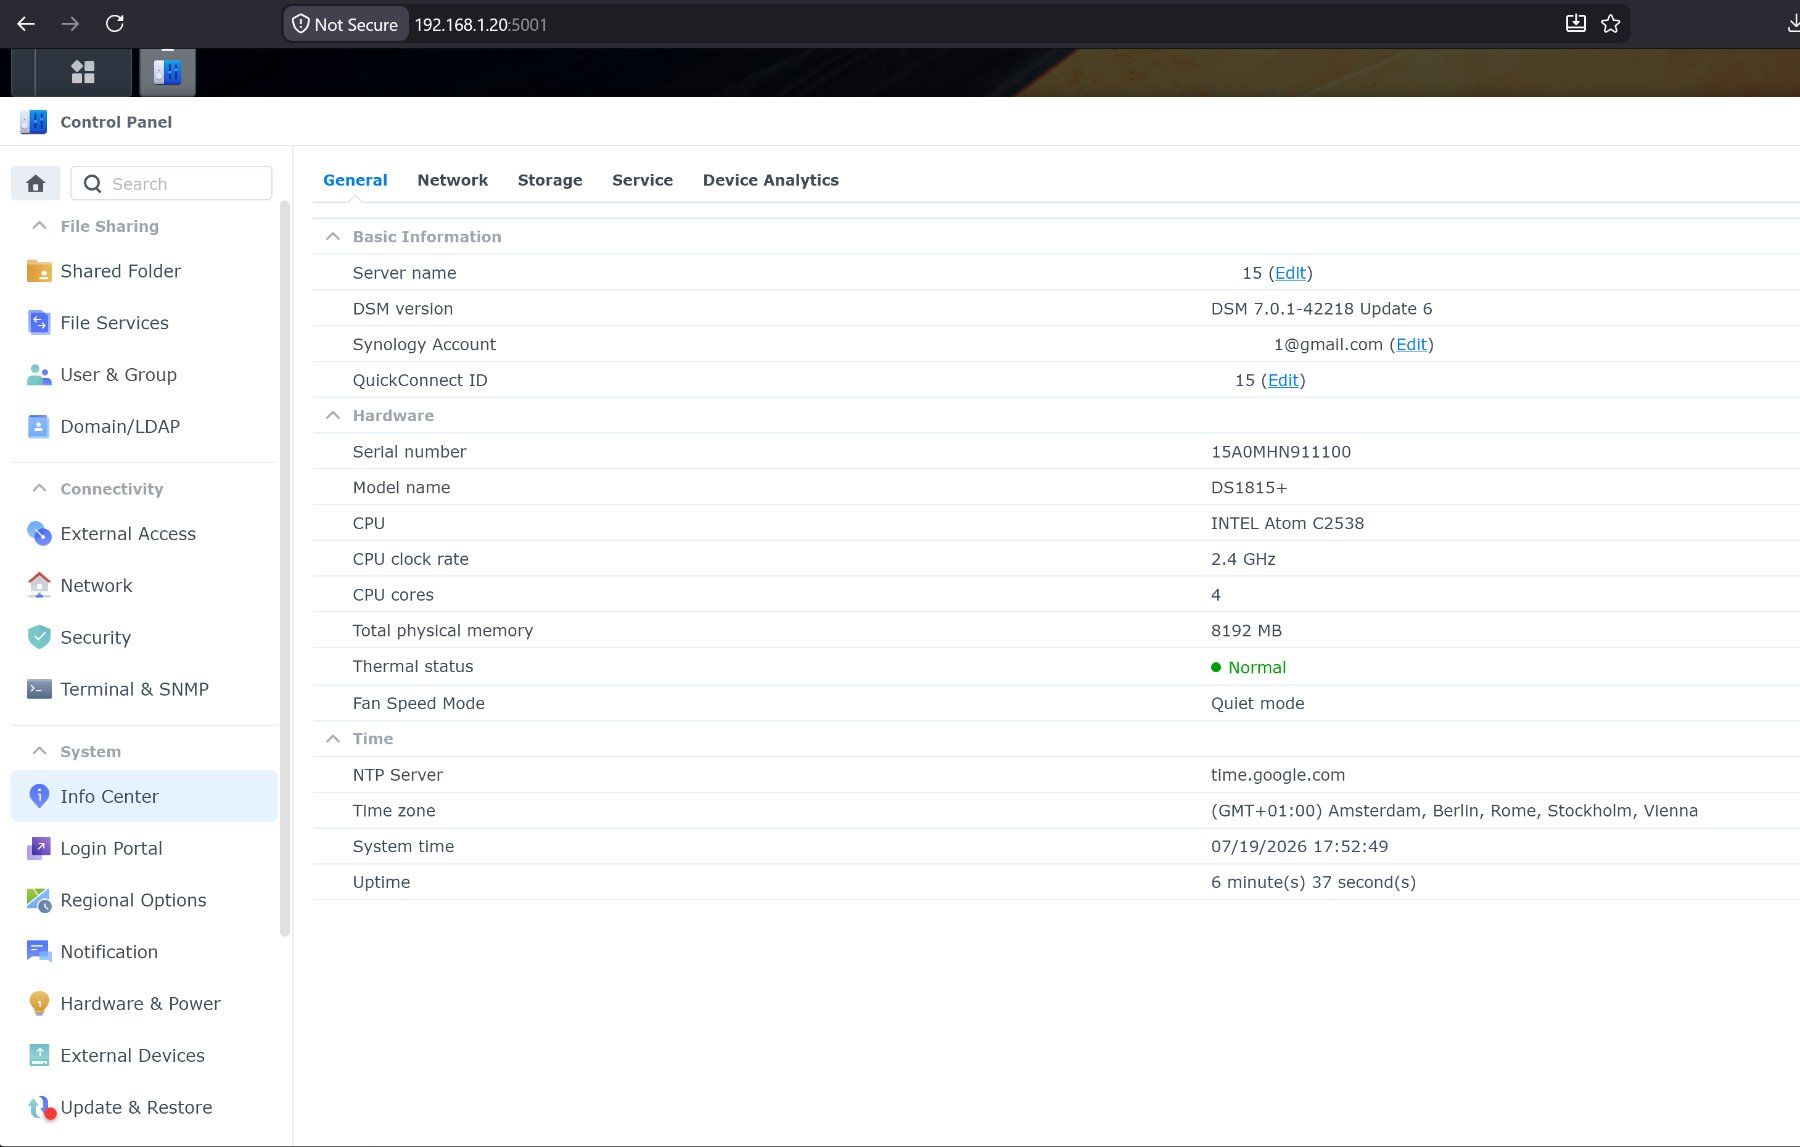Click Quiet mode fan speed value
Image resolution: width=1800 pixels, height=1147 pixels.
1257,704
